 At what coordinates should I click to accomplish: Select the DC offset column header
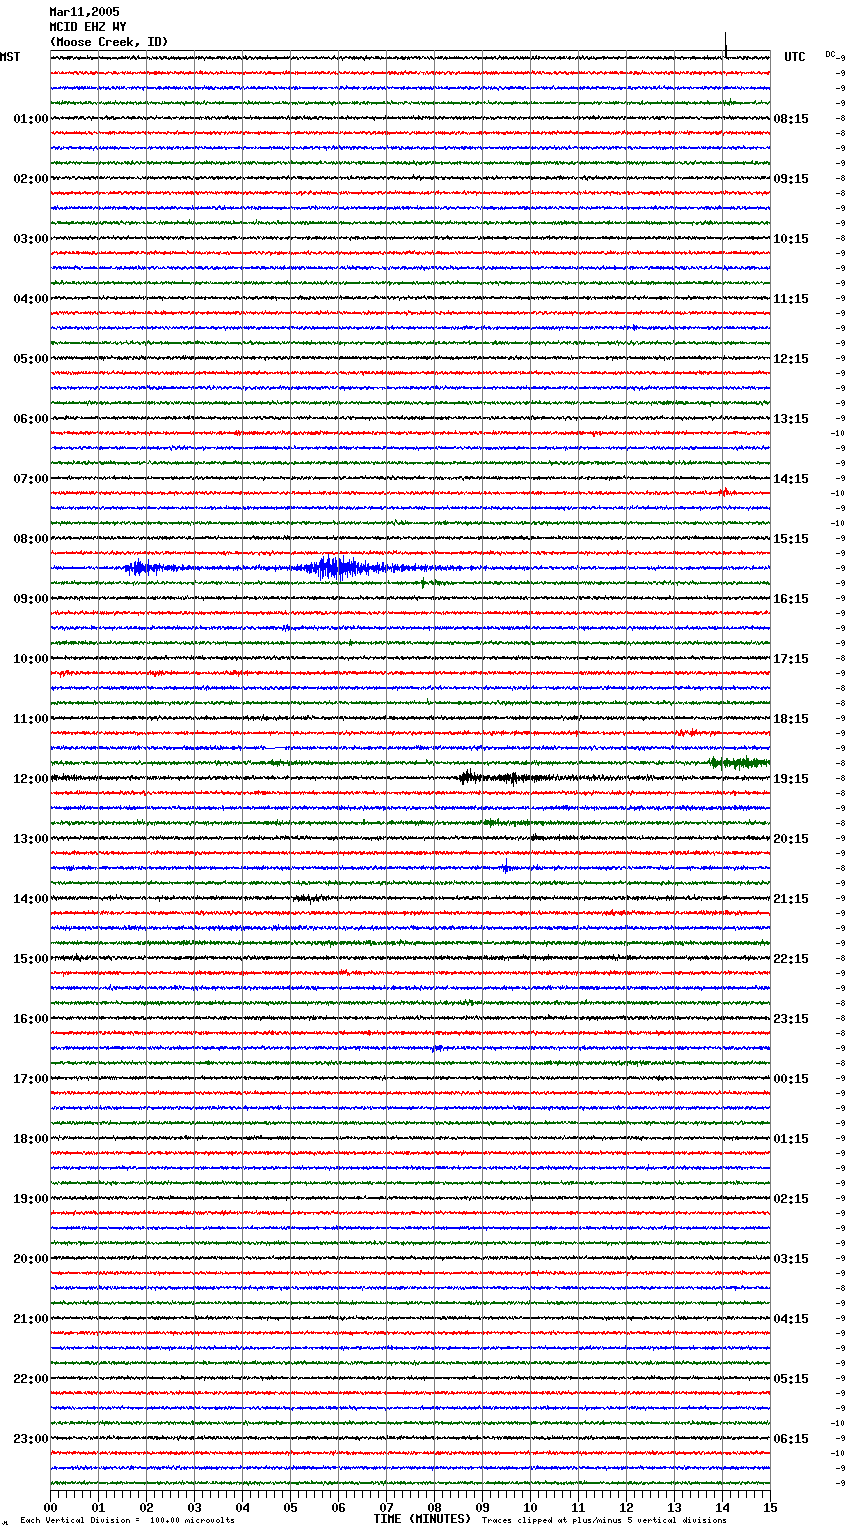coord(830,54)
